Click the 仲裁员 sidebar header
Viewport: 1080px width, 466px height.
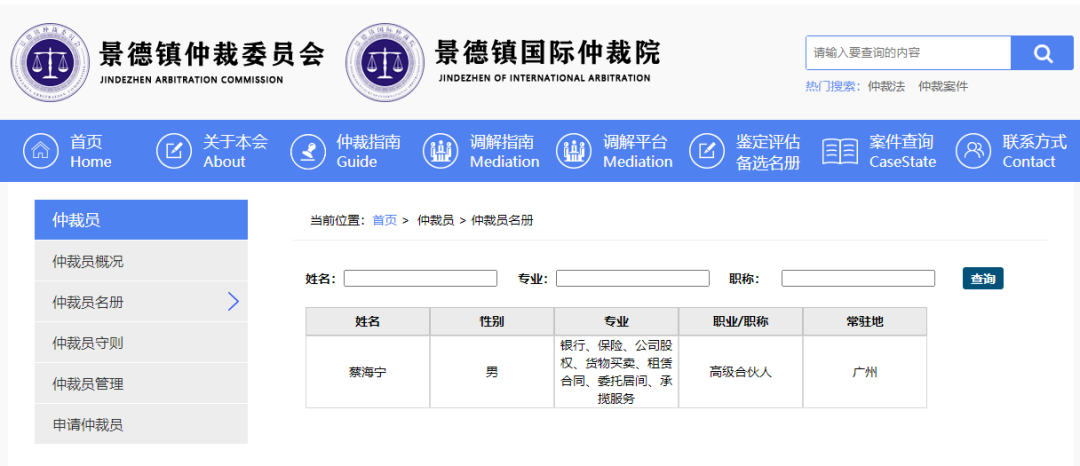[x=141, y=220]
